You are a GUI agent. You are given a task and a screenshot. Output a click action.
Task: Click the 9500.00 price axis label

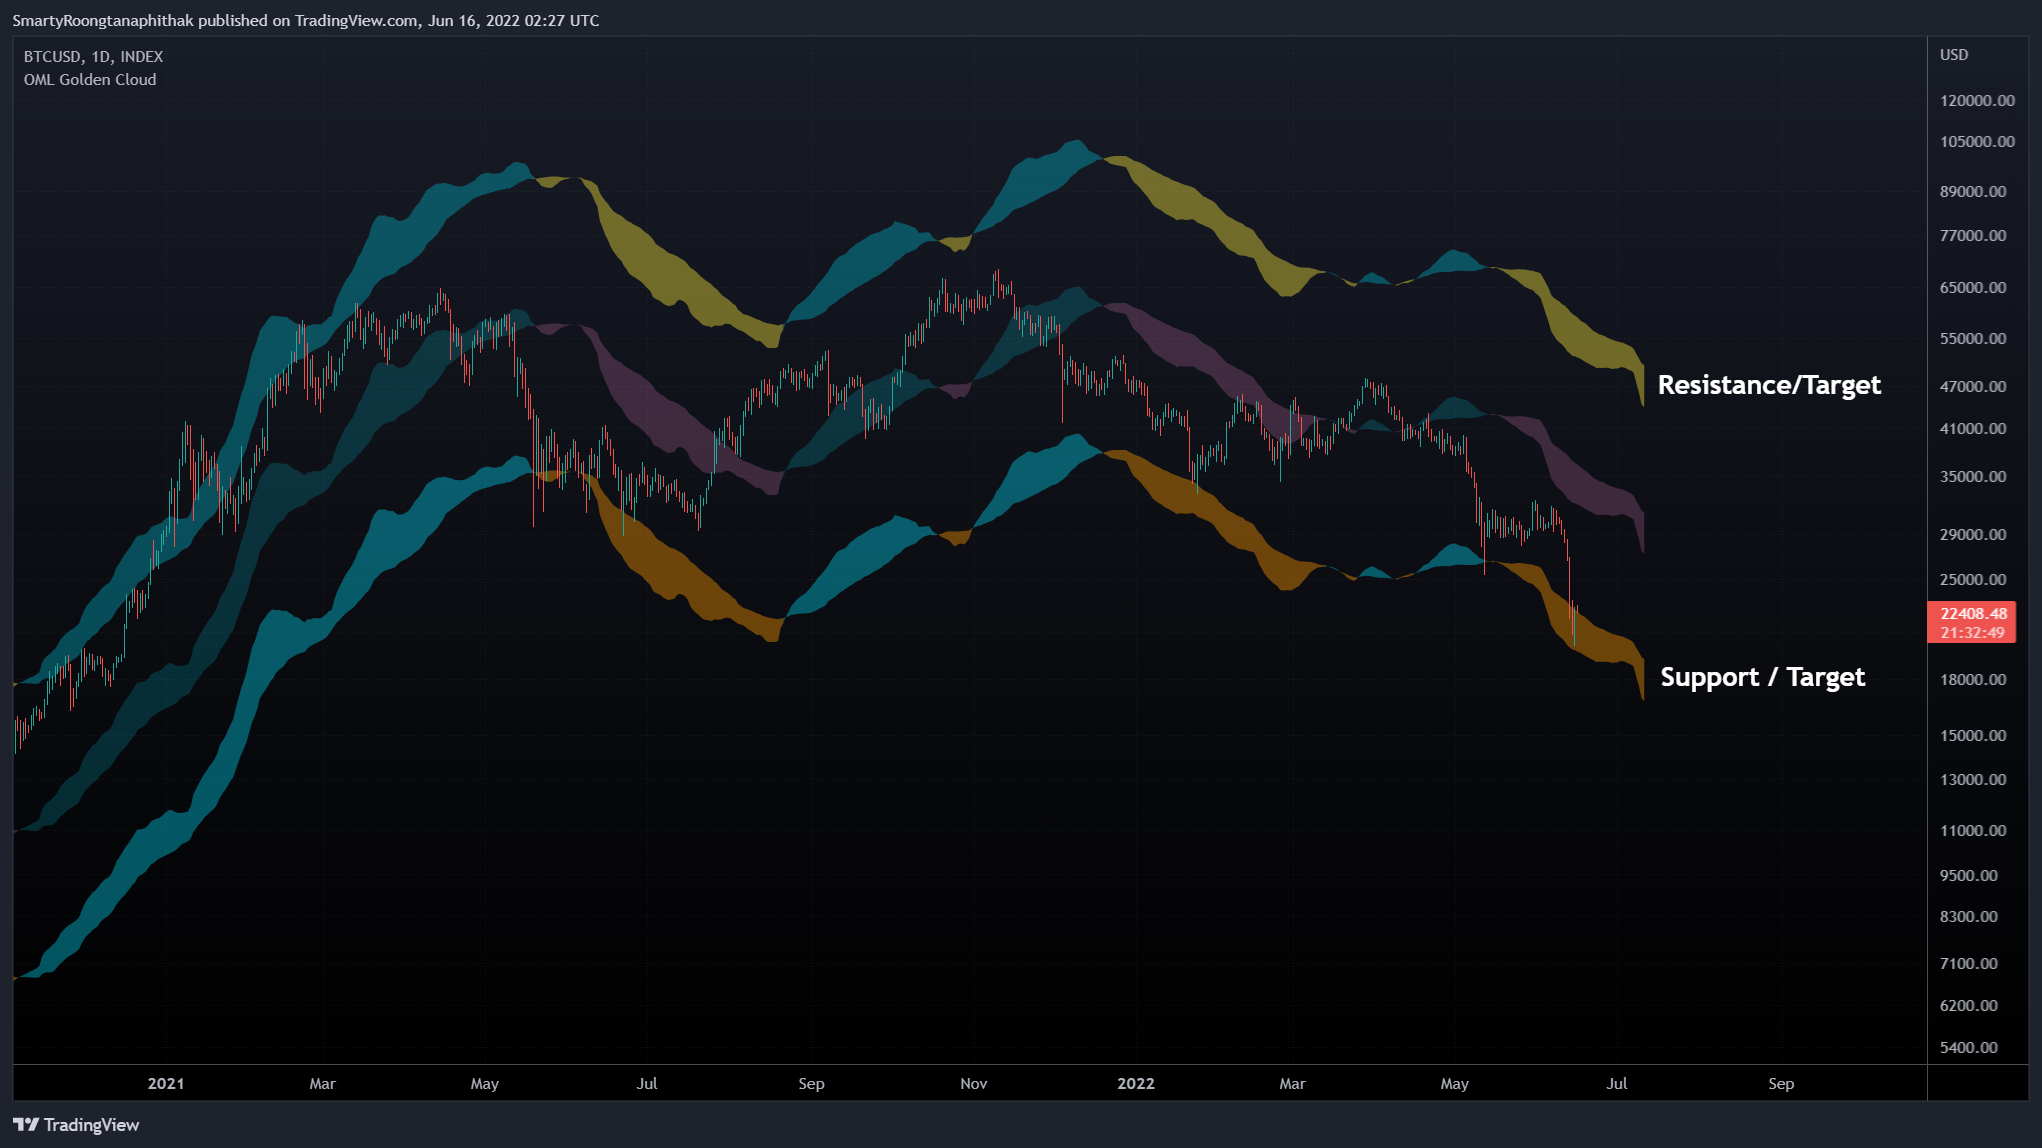pyautogui.click(x=1969, y=876)
